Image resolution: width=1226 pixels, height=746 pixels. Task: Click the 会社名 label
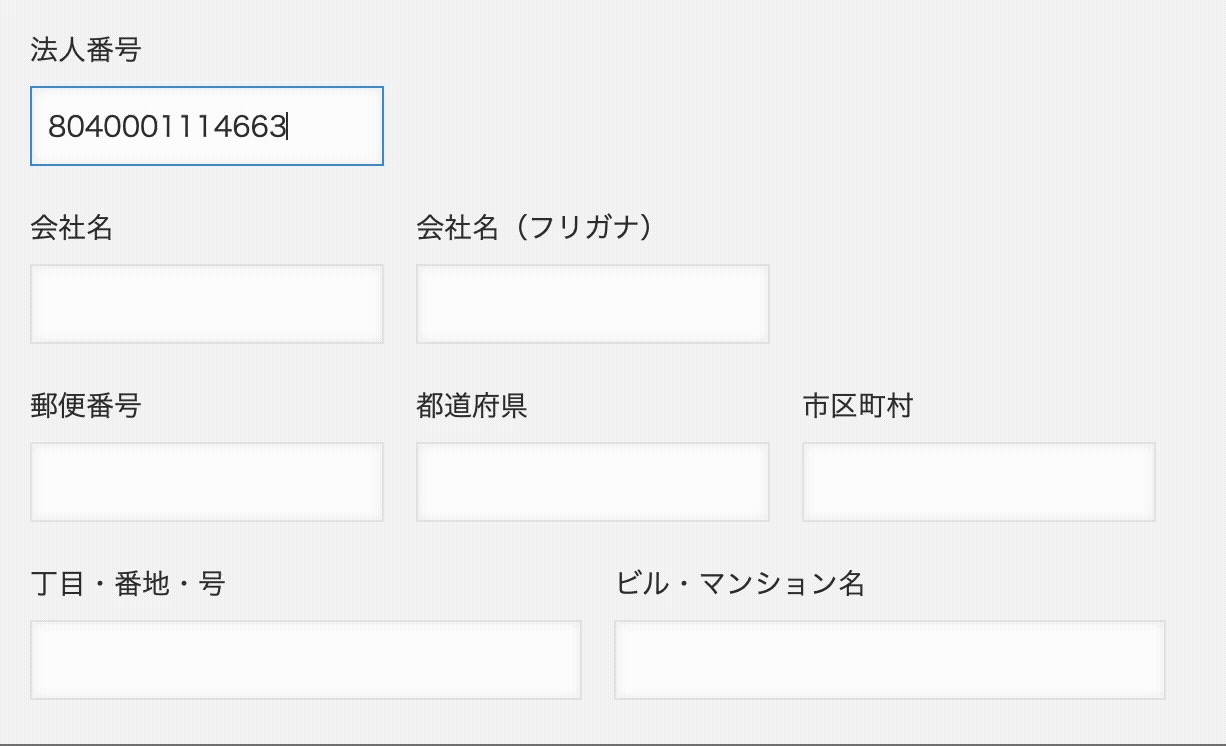pyautogui.click(x=71, y=228)
